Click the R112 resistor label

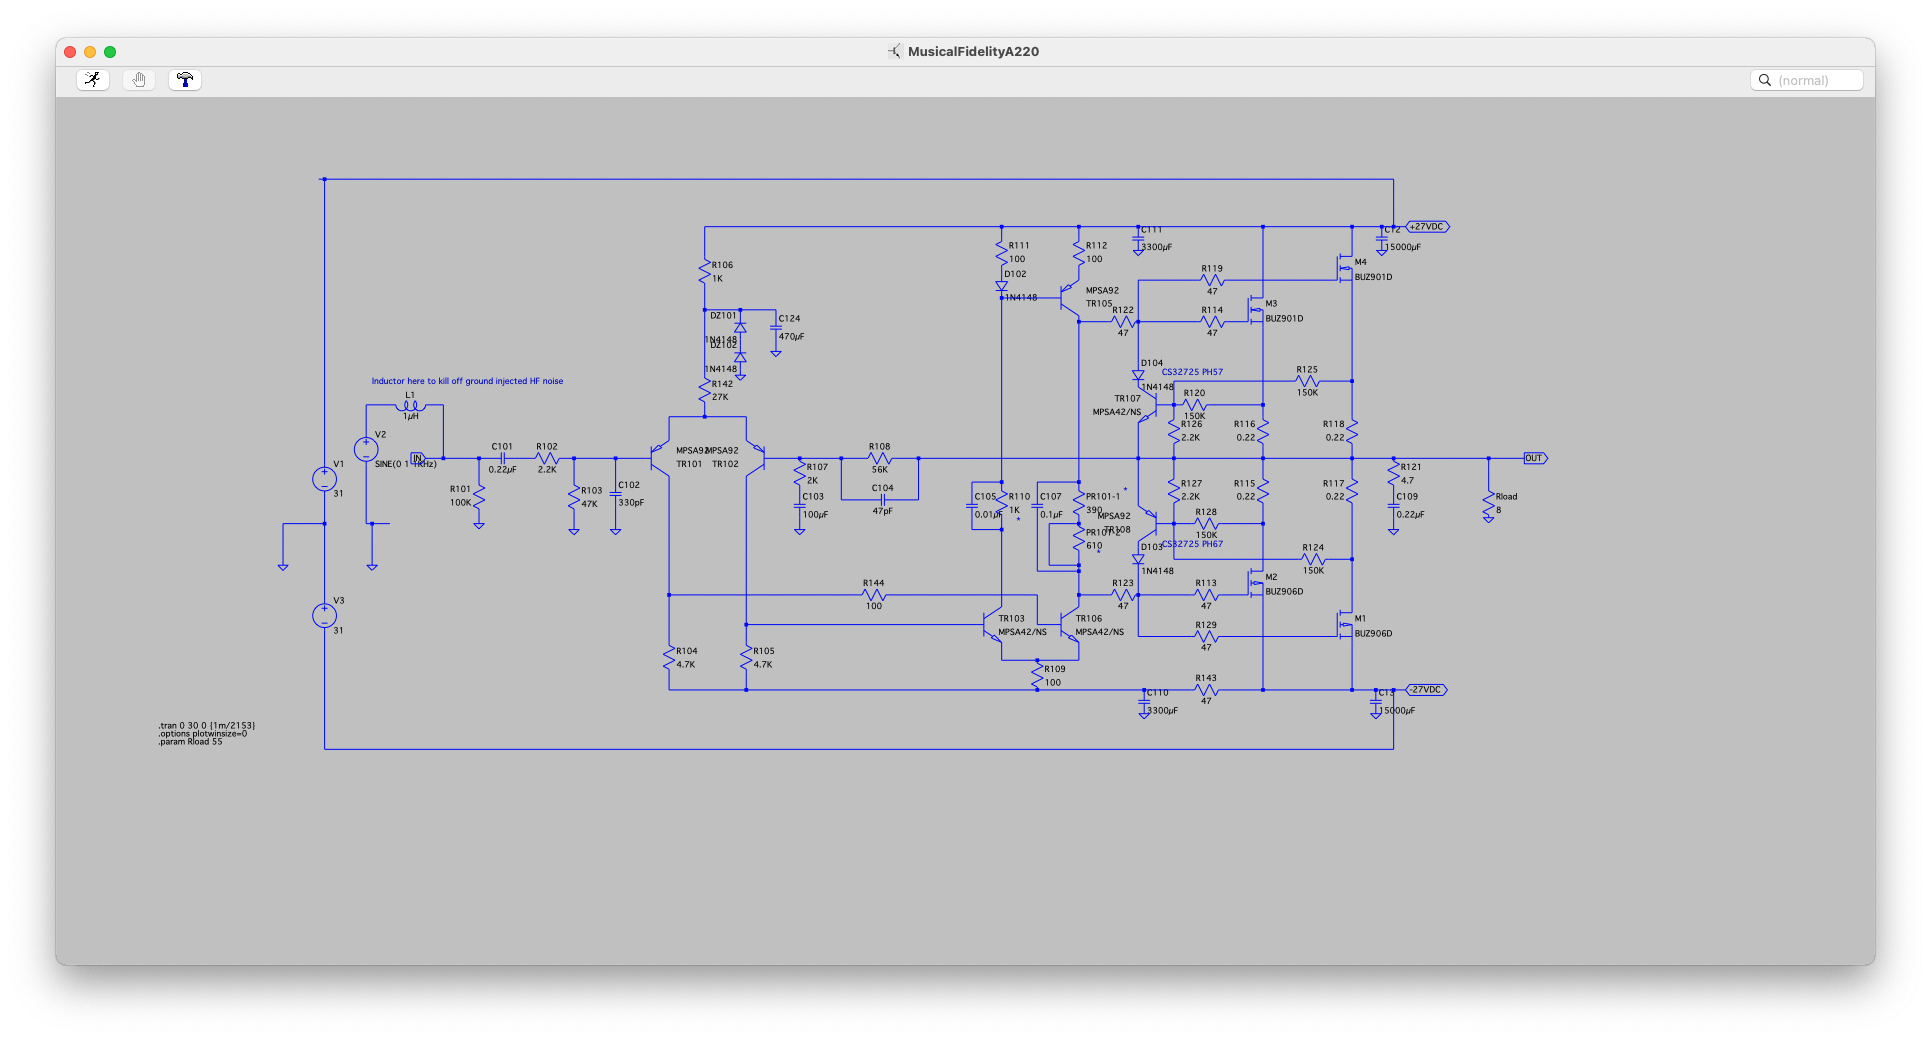(x=1096, y=246)
